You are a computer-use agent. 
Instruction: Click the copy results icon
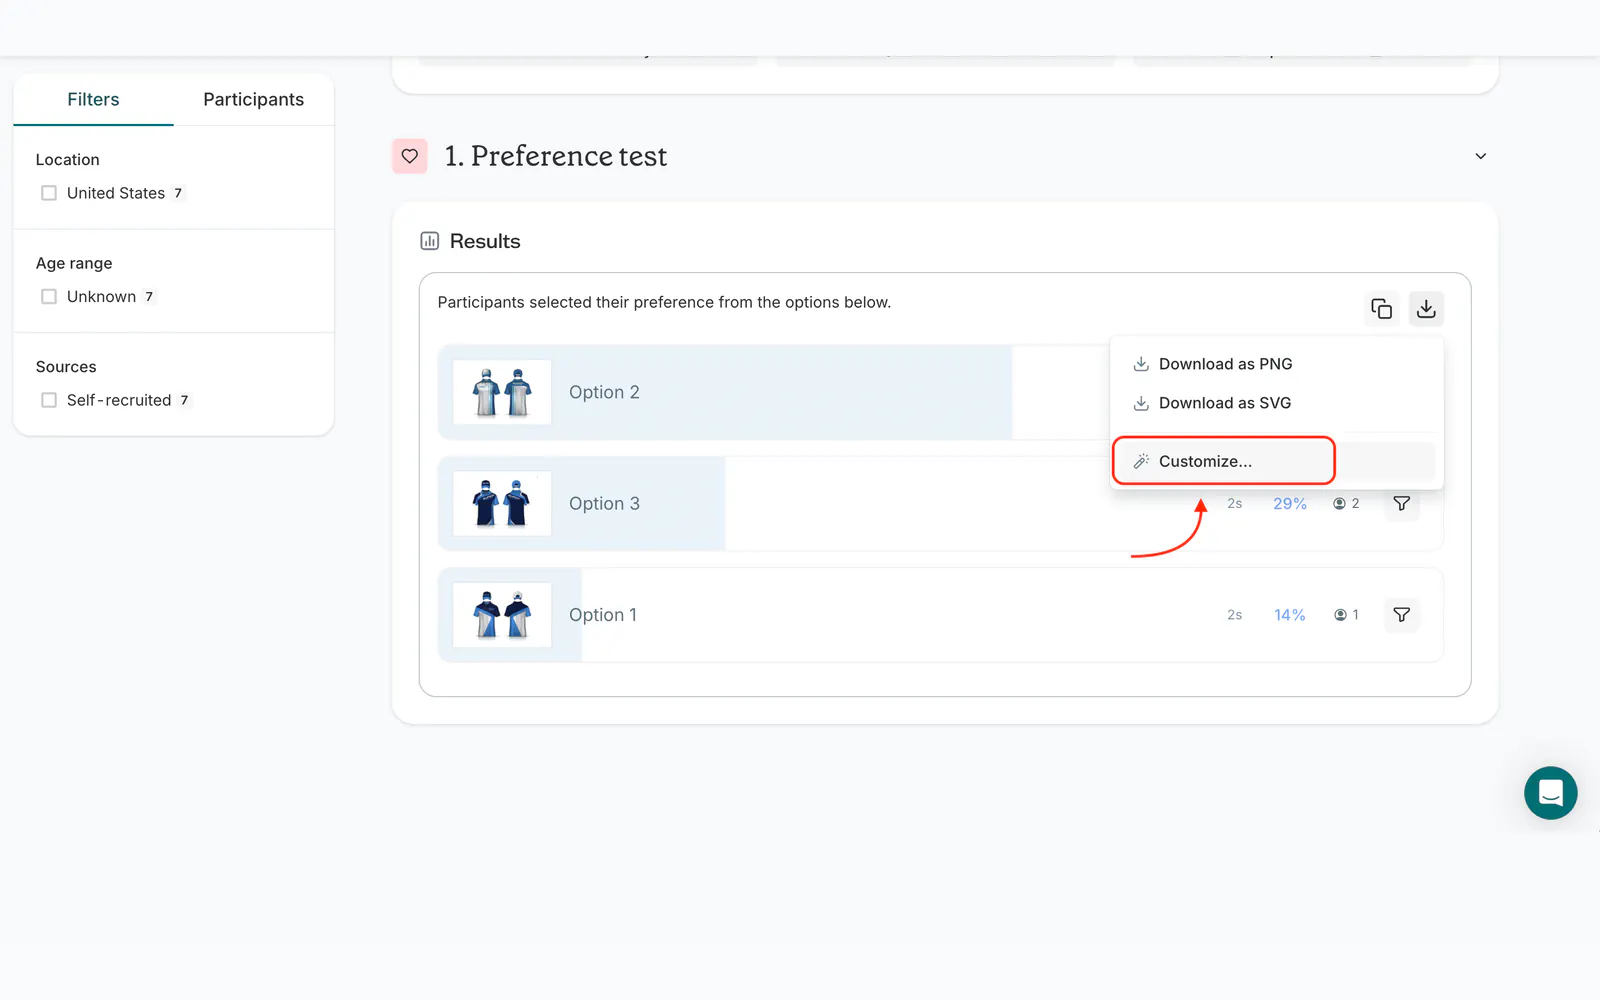[x=1381, y=309]
